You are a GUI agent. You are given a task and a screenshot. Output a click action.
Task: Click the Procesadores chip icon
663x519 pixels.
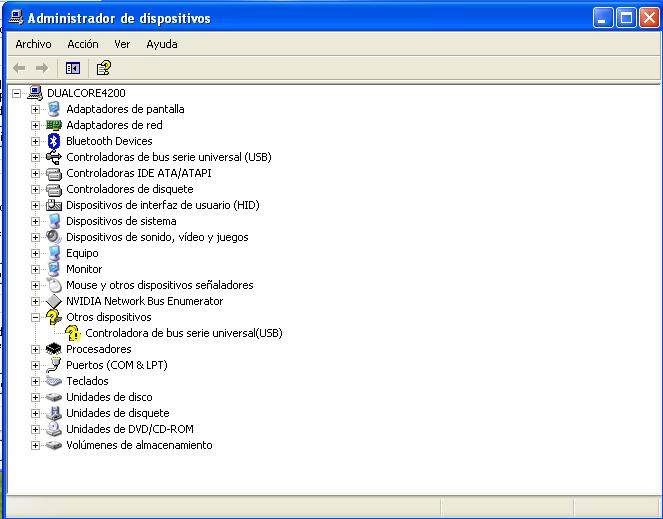tap(54, 349)
